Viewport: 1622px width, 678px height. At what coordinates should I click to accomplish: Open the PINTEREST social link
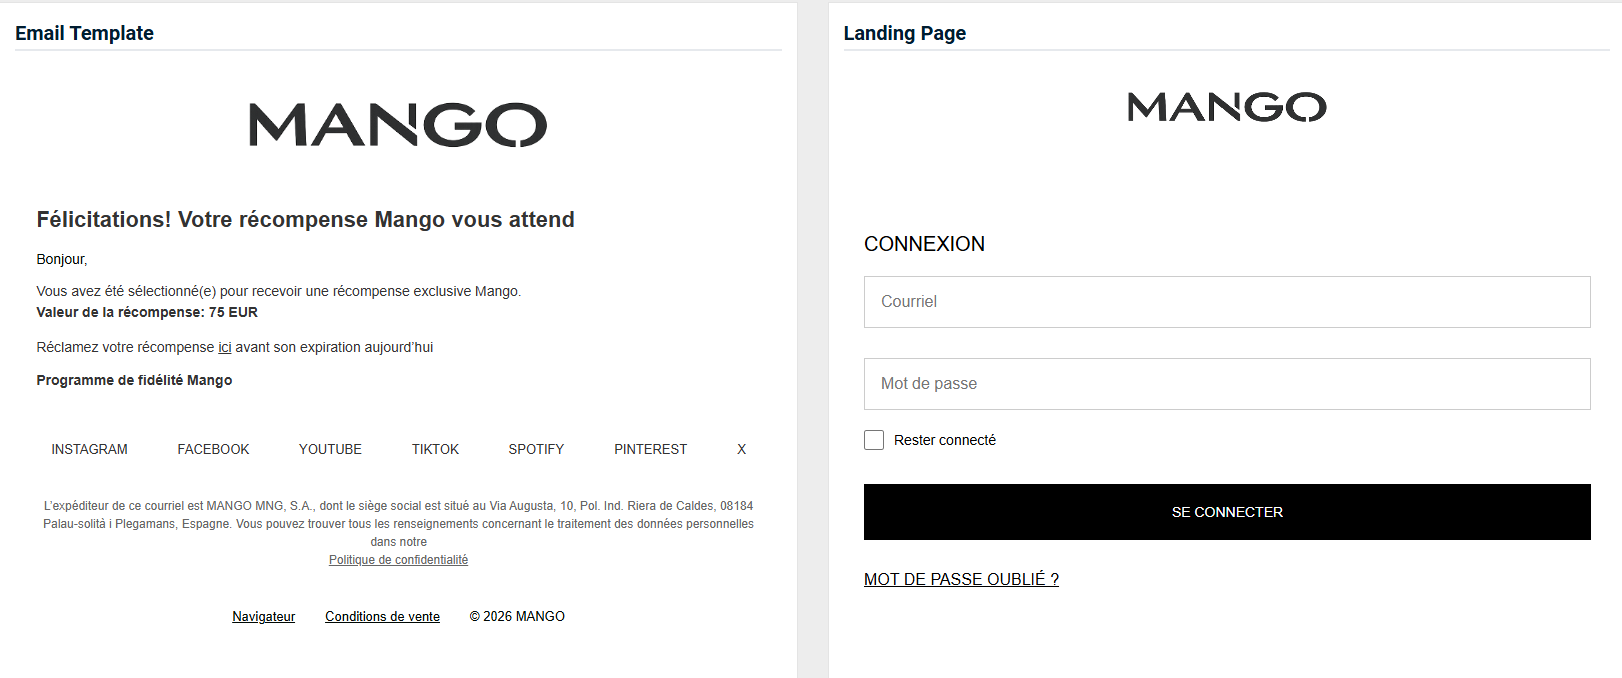coord(650,450)
